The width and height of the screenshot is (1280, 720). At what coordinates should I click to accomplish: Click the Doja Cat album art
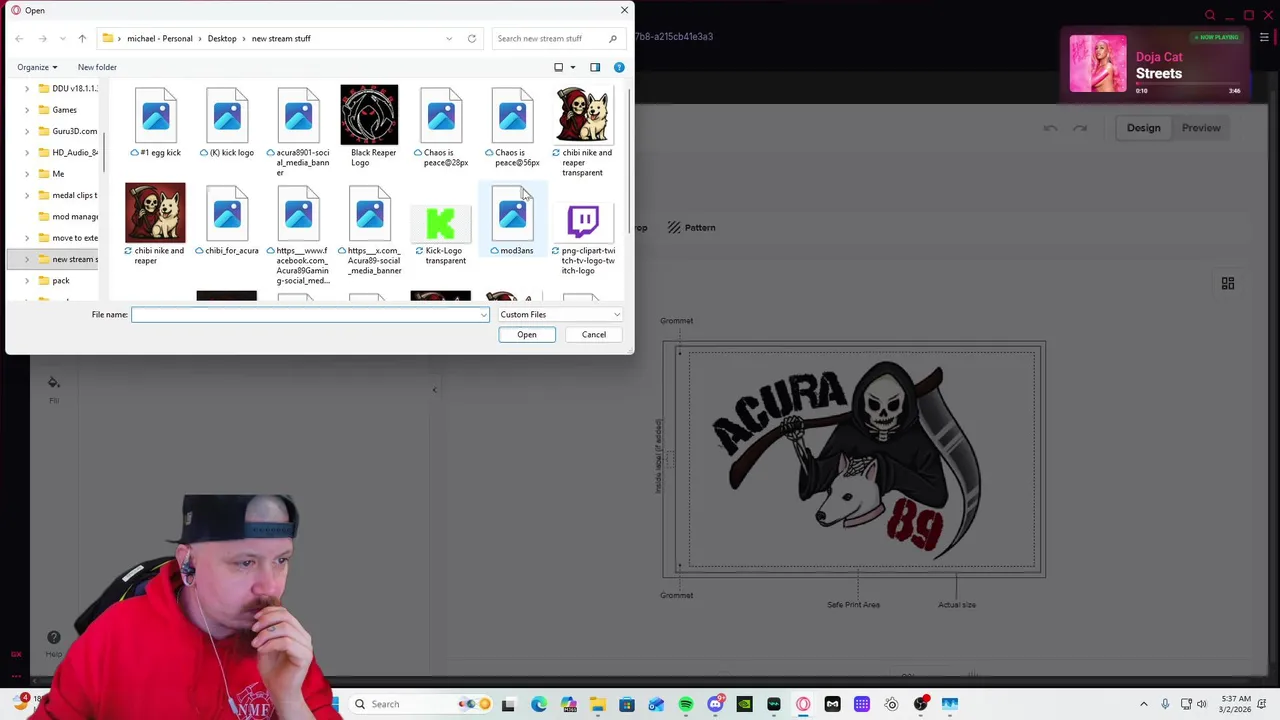point(1098,64)
